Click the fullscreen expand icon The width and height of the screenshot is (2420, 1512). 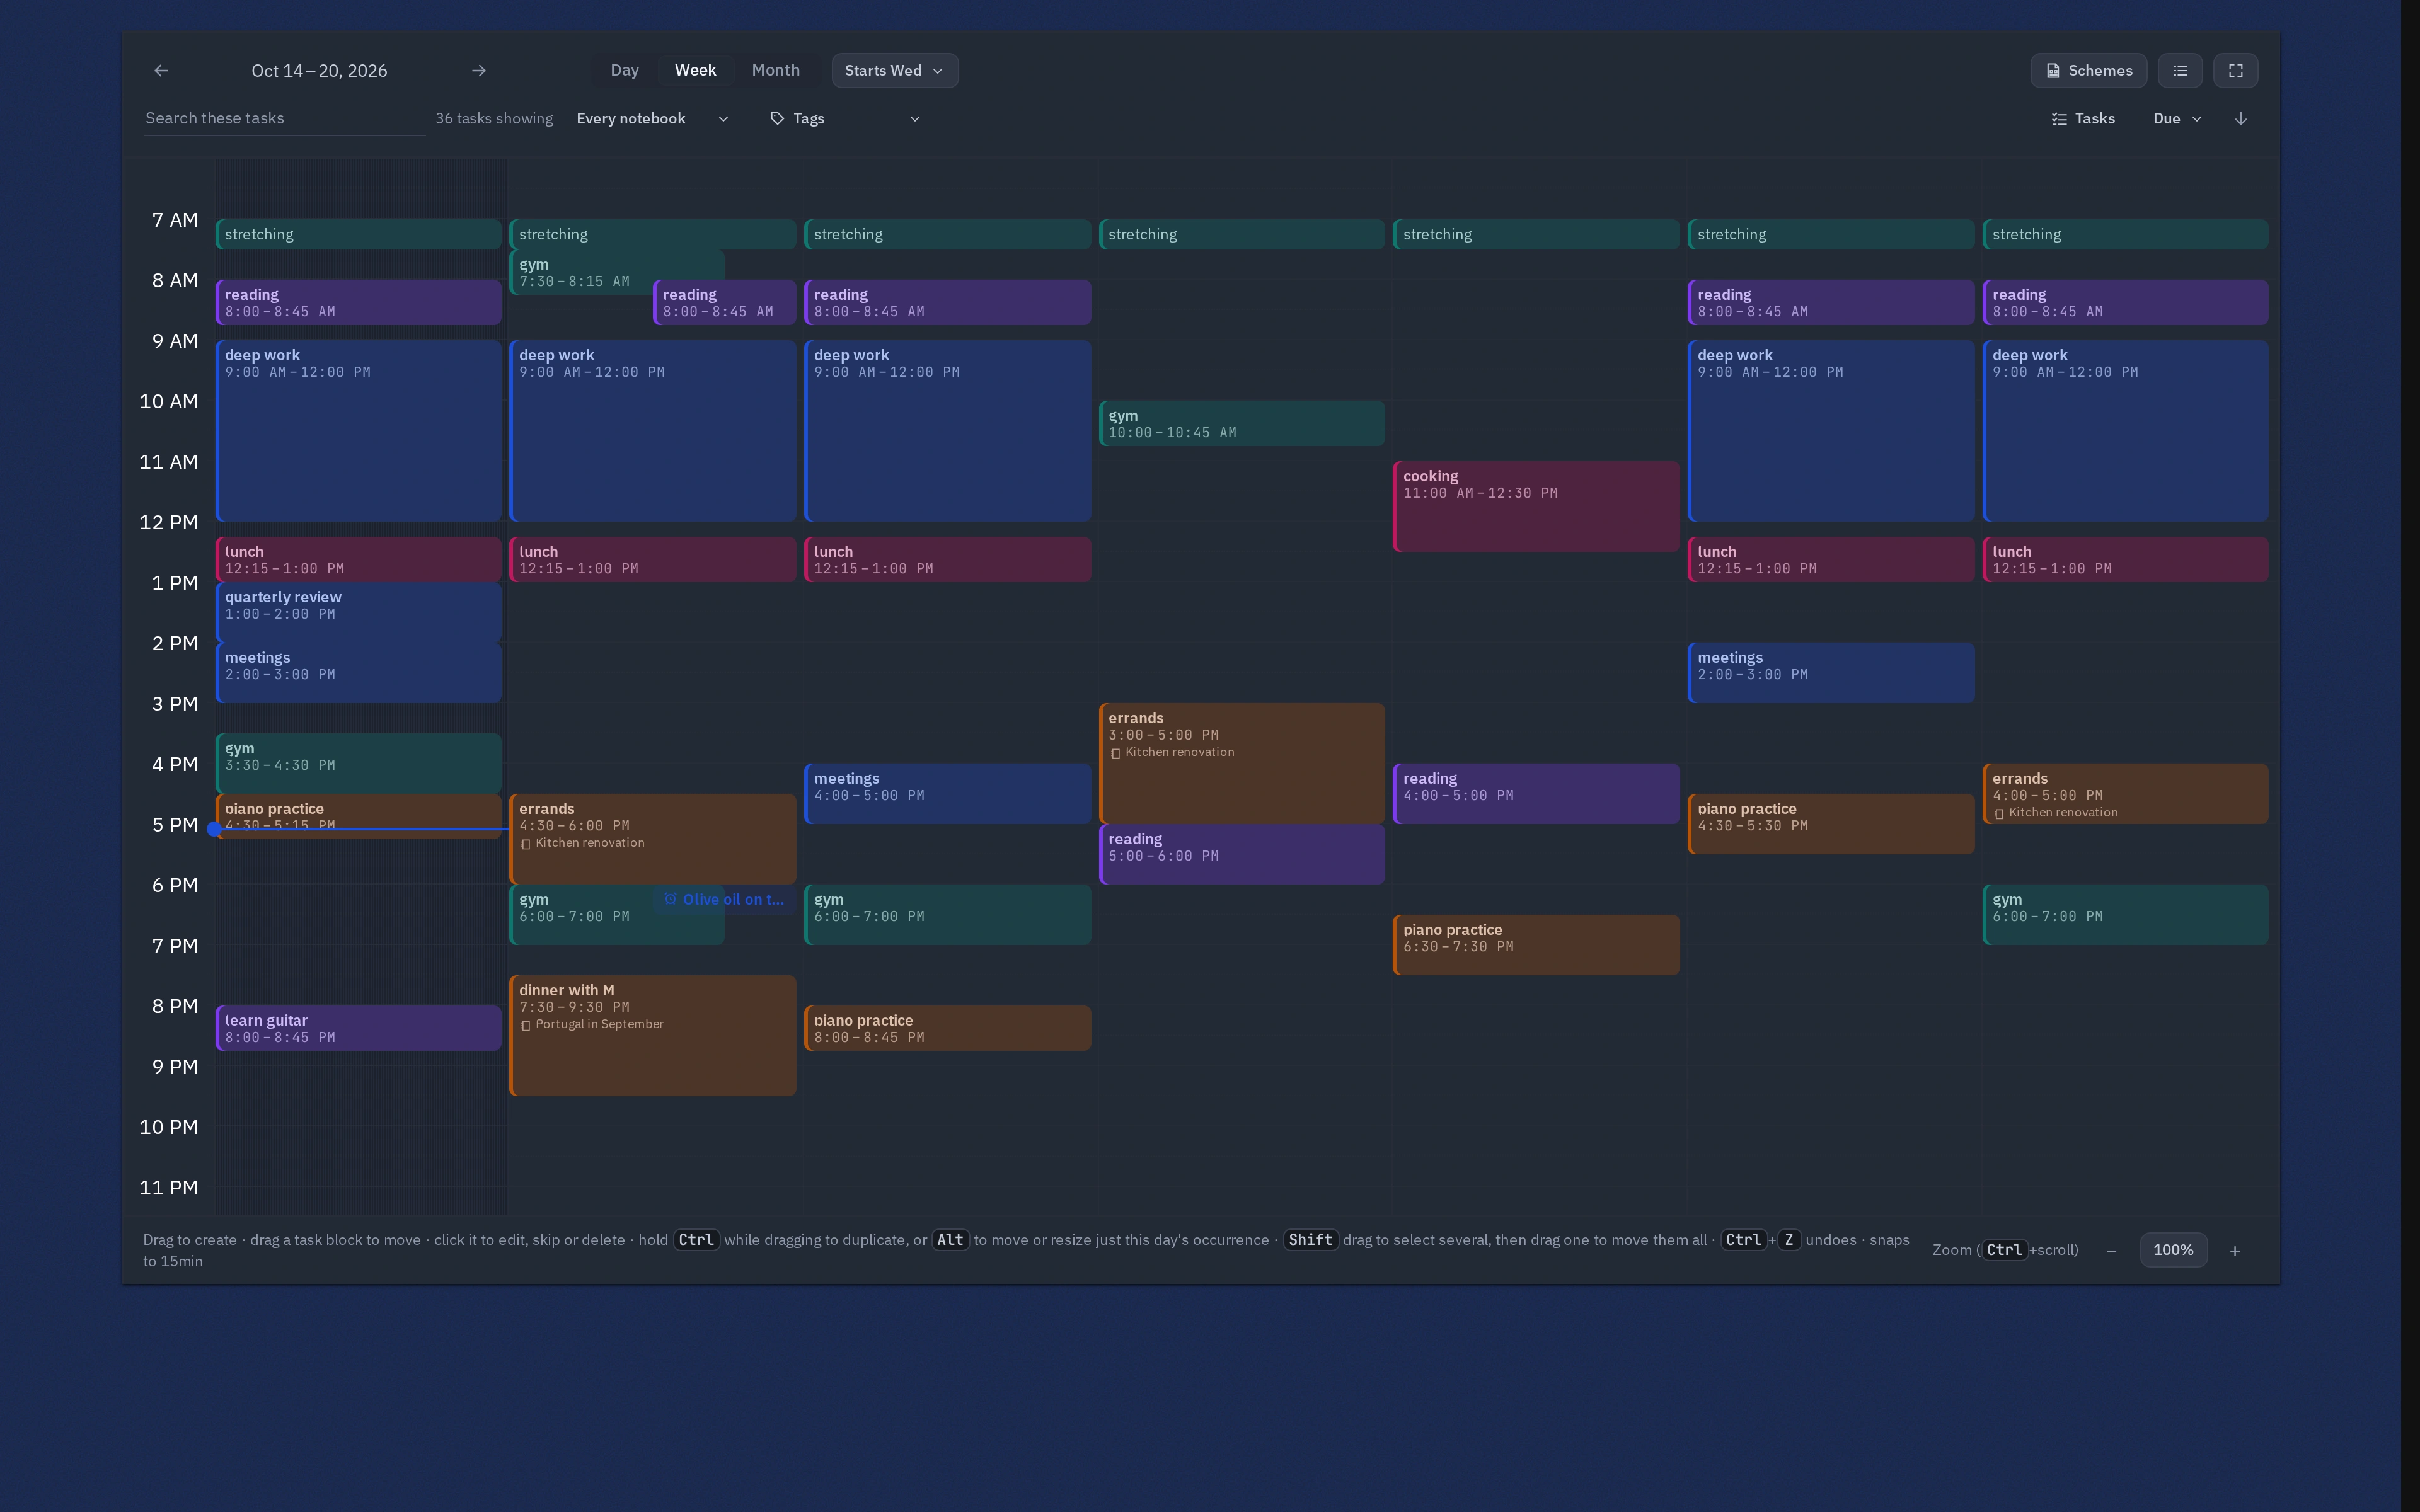point(2236,70)
